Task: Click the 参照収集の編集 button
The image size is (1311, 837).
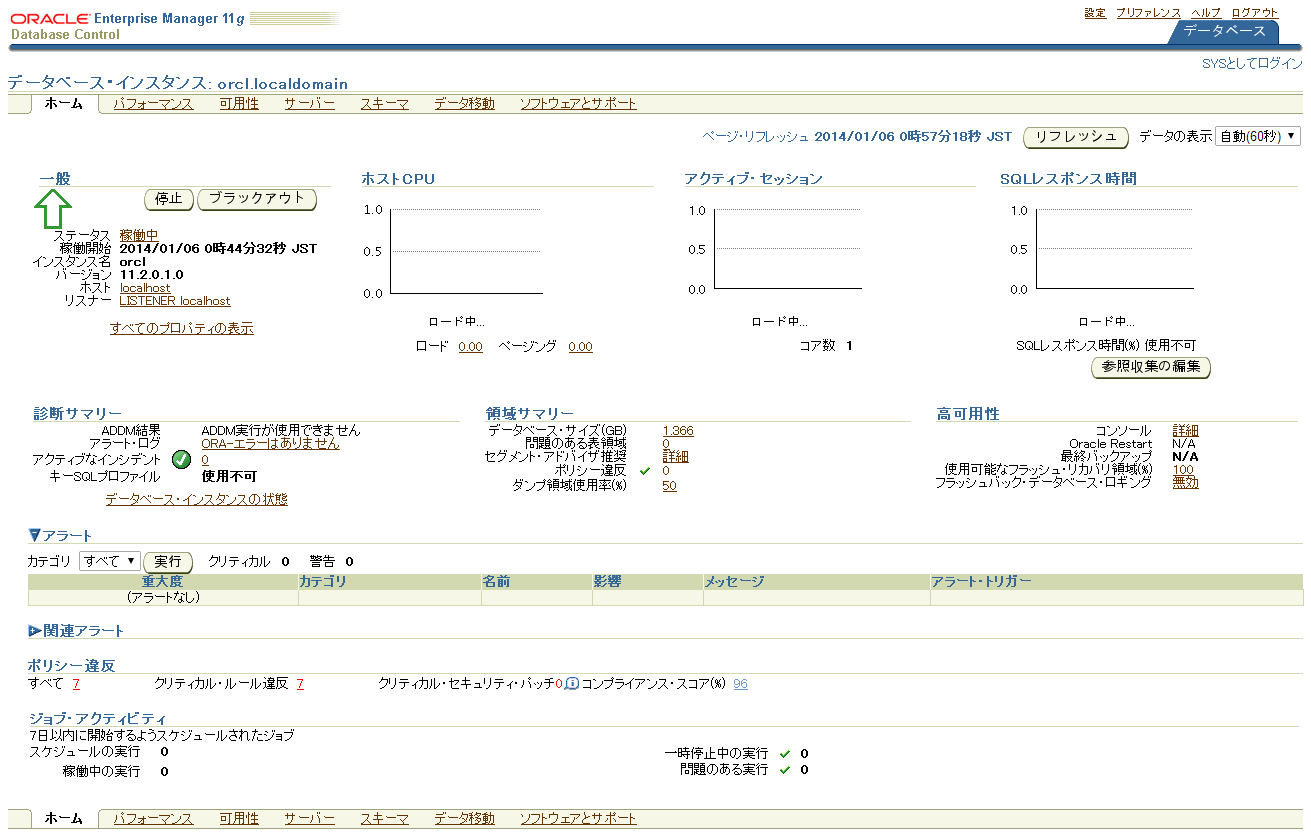Action: (1151, 367)
